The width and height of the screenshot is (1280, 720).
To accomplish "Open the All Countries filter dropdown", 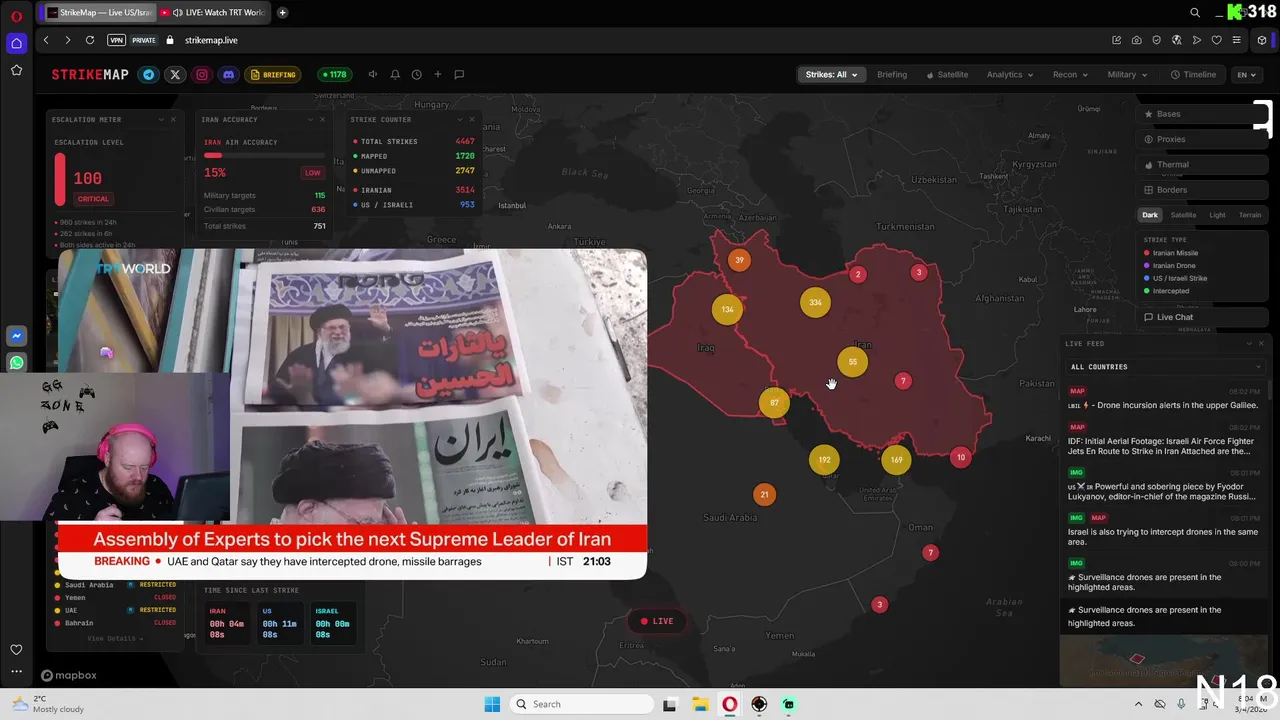I will (x=1165, y=367).
